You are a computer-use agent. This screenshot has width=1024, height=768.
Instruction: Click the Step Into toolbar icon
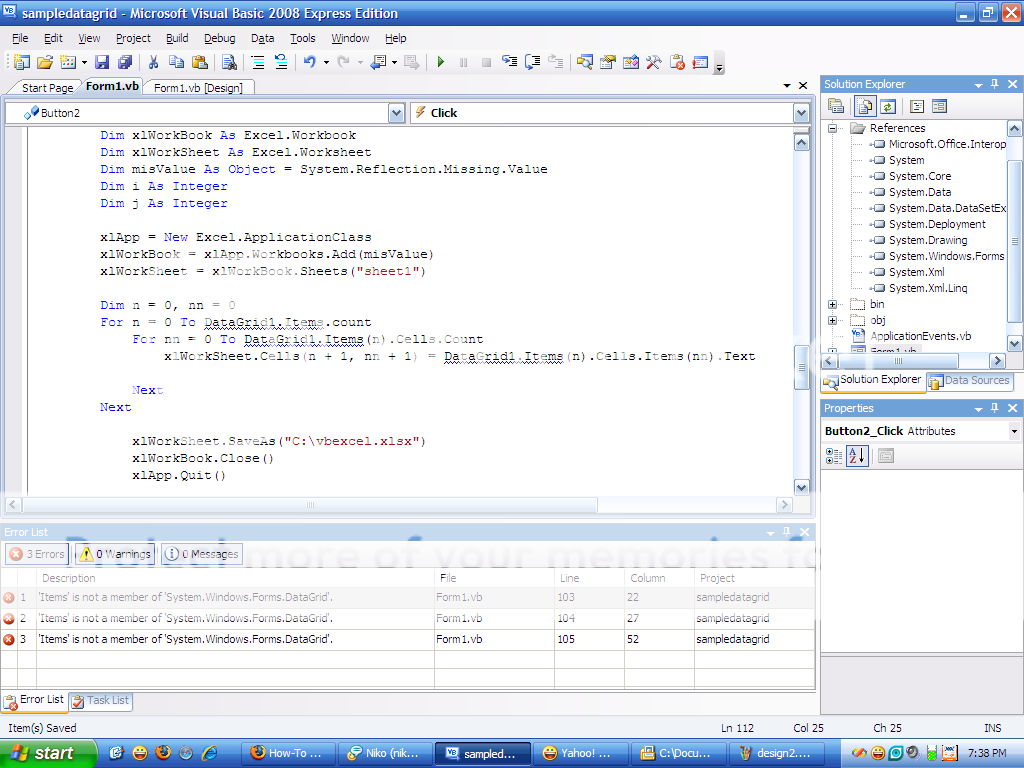(509, 62)
